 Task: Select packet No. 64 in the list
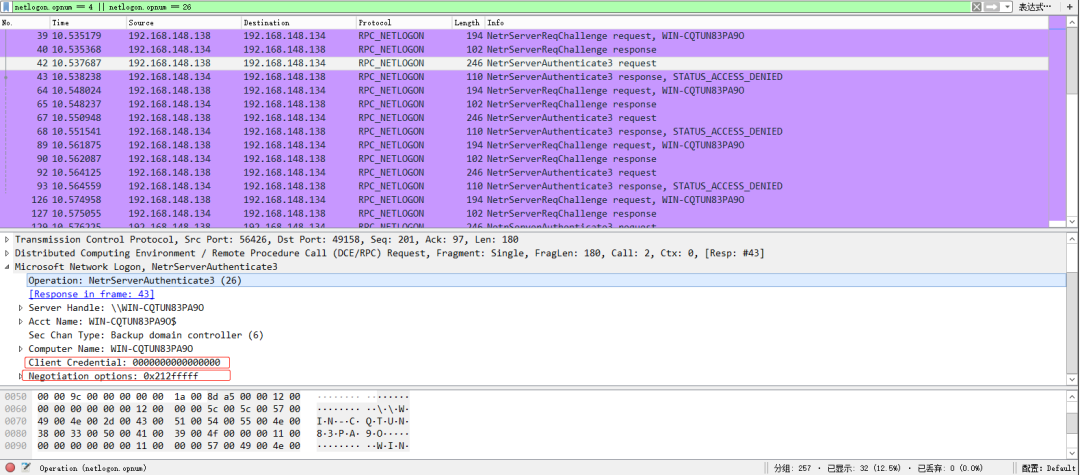[524, 90]
